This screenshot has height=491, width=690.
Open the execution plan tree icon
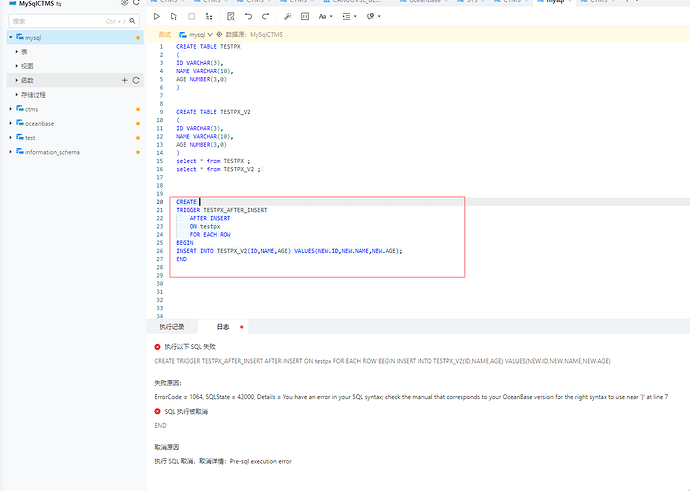pos(209,16)
